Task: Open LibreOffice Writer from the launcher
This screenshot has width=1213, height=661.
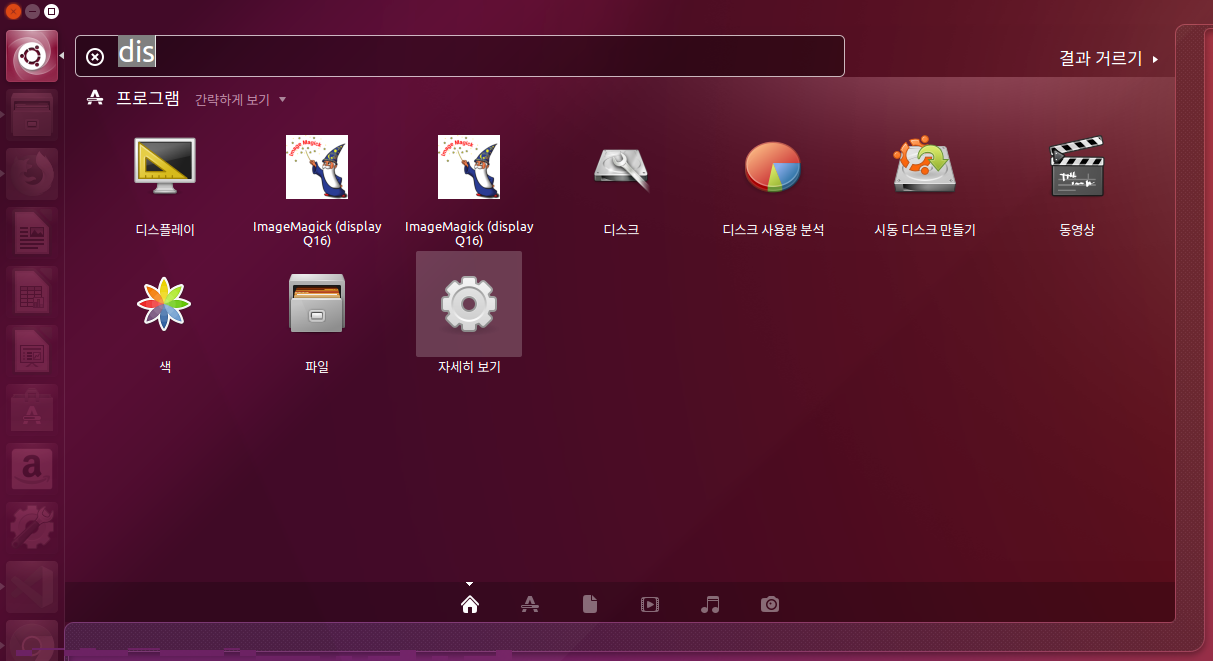Action: 32,233
